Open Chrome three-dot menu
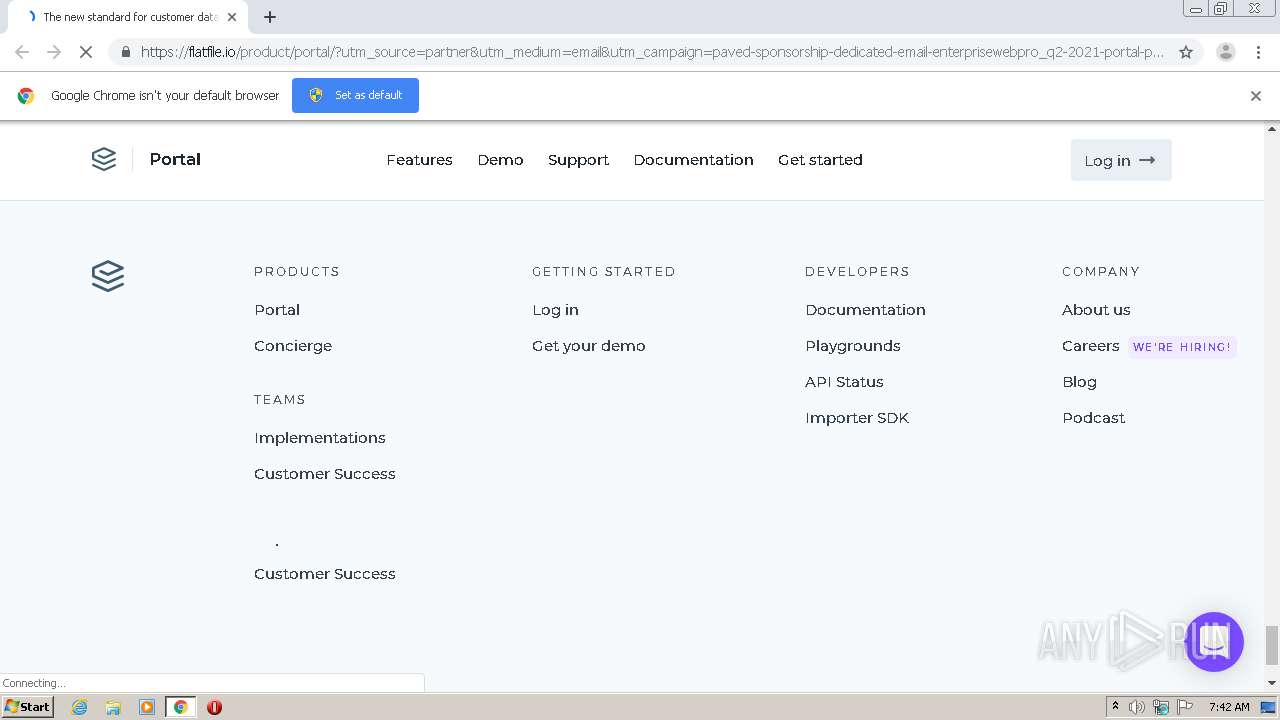Screen dimensions: 1280x720 point(1258,52)
